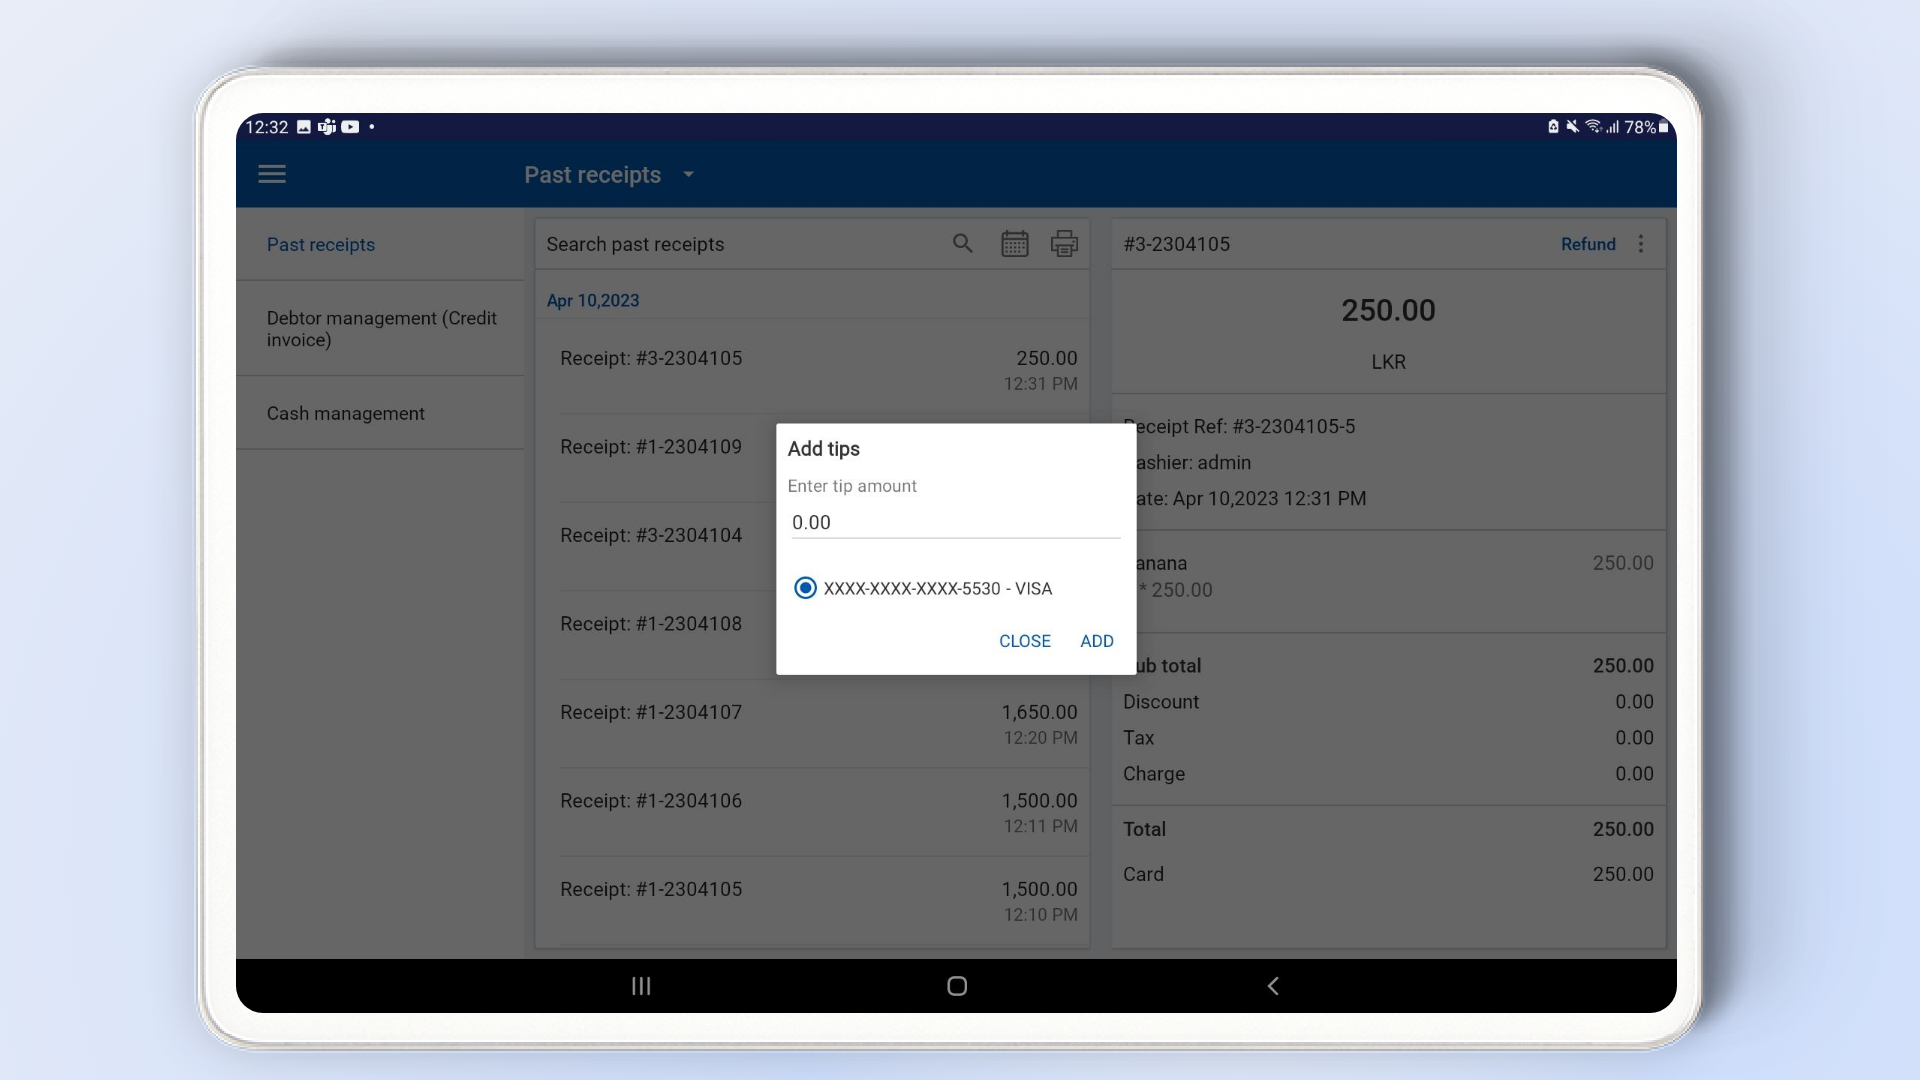Viewport: 1920px width, 1080px height.
Task: Open Debtor management (Credit invoice) section
Action: (381, 329)
